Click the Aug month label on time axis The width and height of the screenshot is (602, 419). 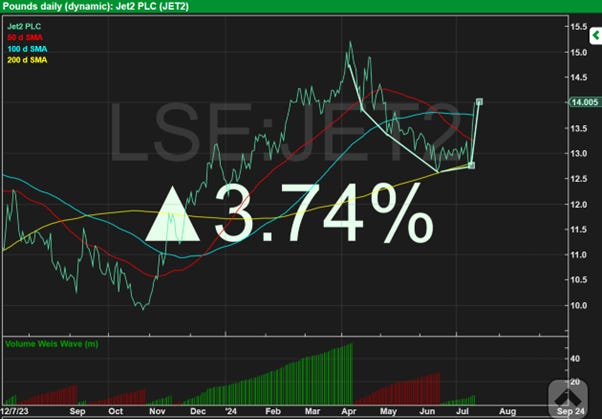point(507,411)
